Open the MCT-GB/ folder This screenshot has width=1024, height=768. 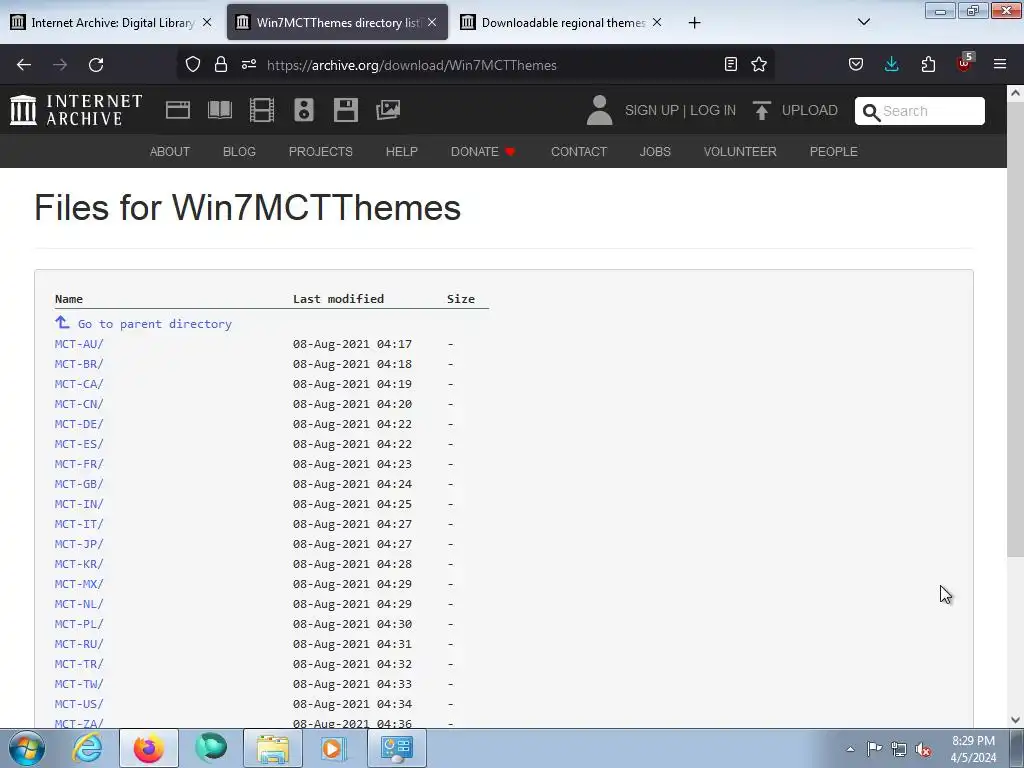click(x=79, y=484)
